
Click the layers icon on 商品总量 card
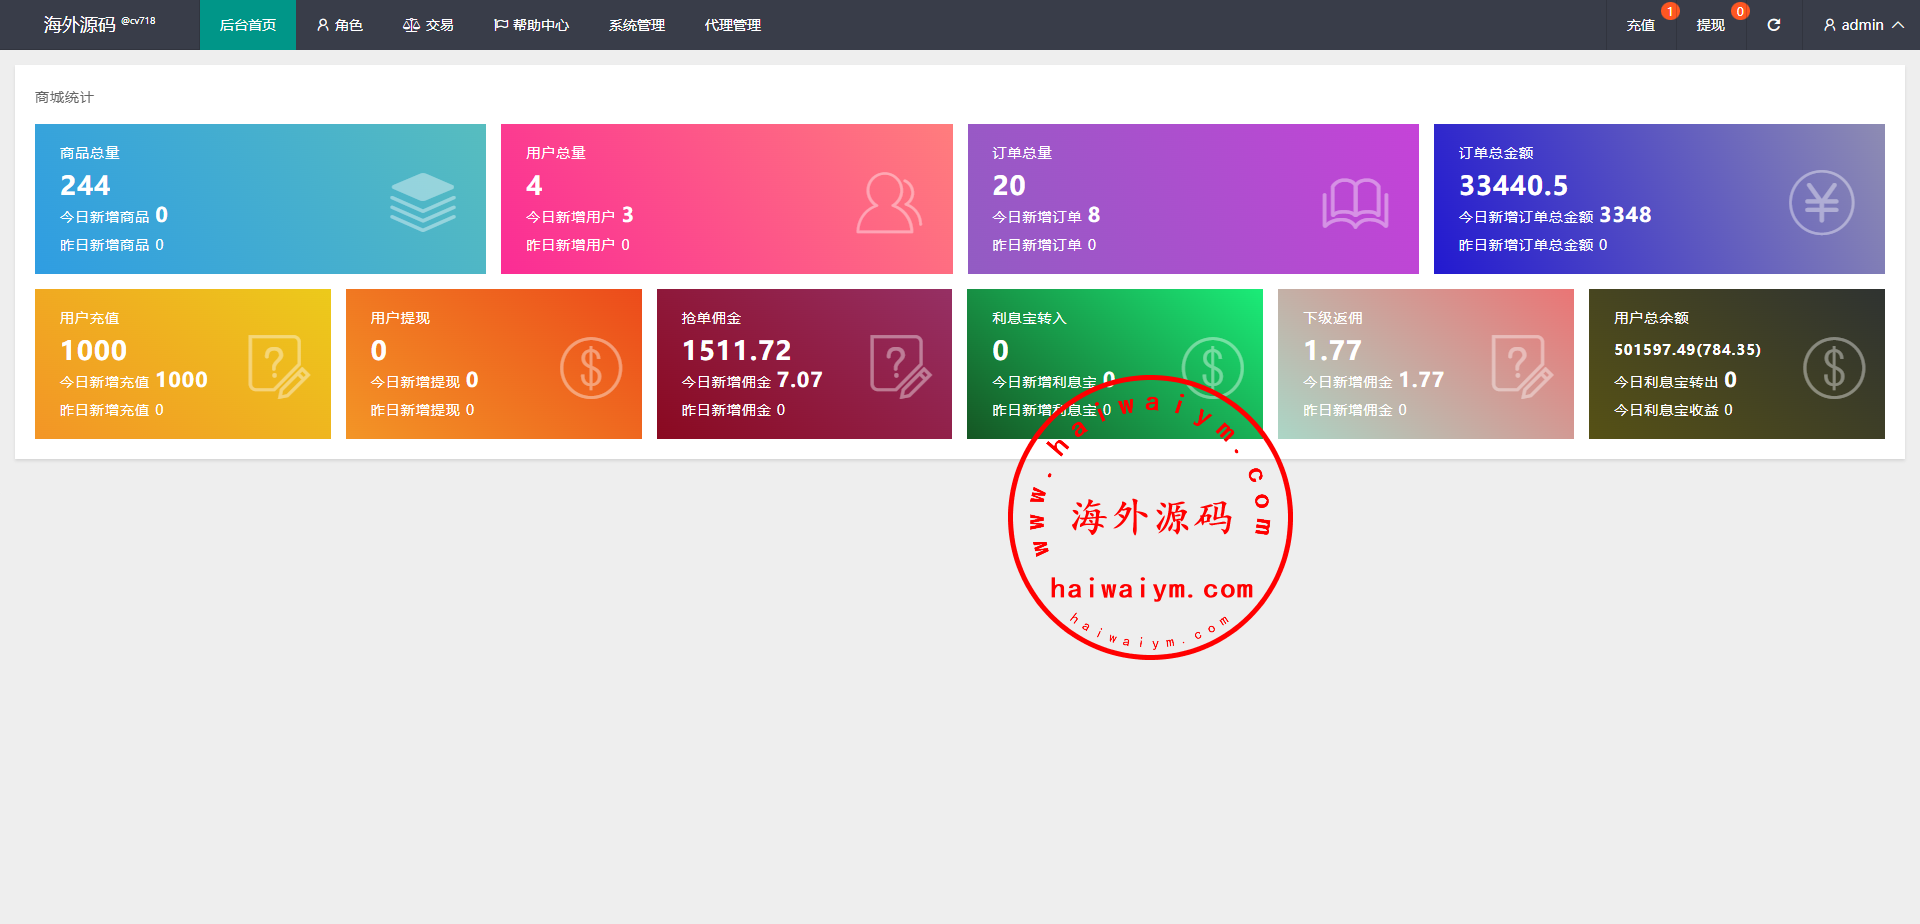(422, 201)
